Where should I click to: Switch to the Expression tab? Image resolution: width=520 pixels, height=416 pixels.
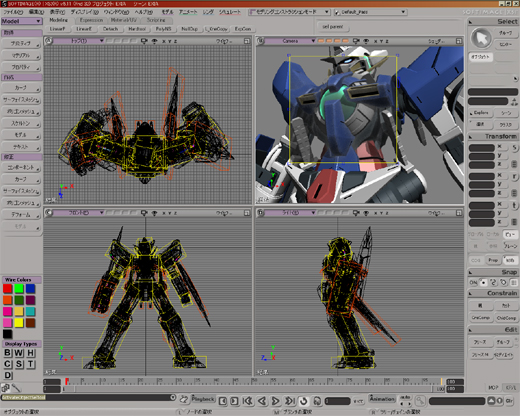click(91, 20)
